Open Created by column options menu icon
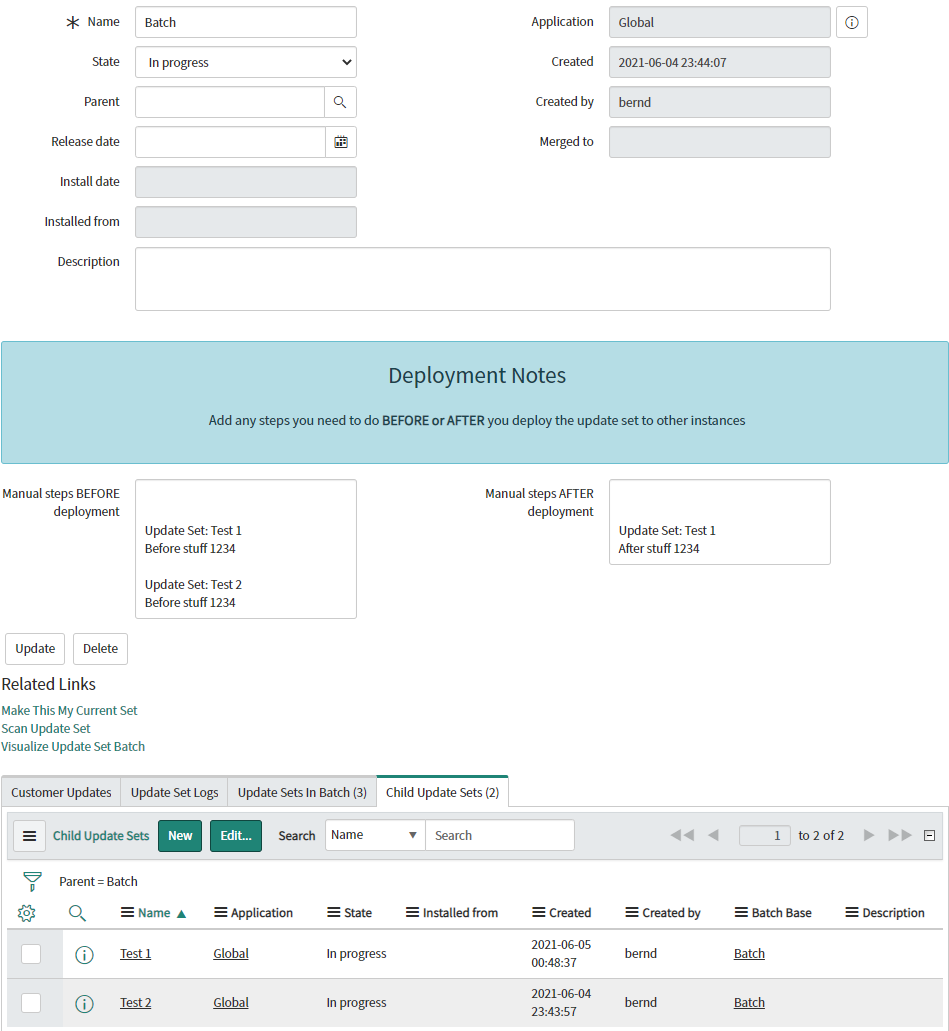The height and width of the screenshot is (1031, 949). point(632,913)
